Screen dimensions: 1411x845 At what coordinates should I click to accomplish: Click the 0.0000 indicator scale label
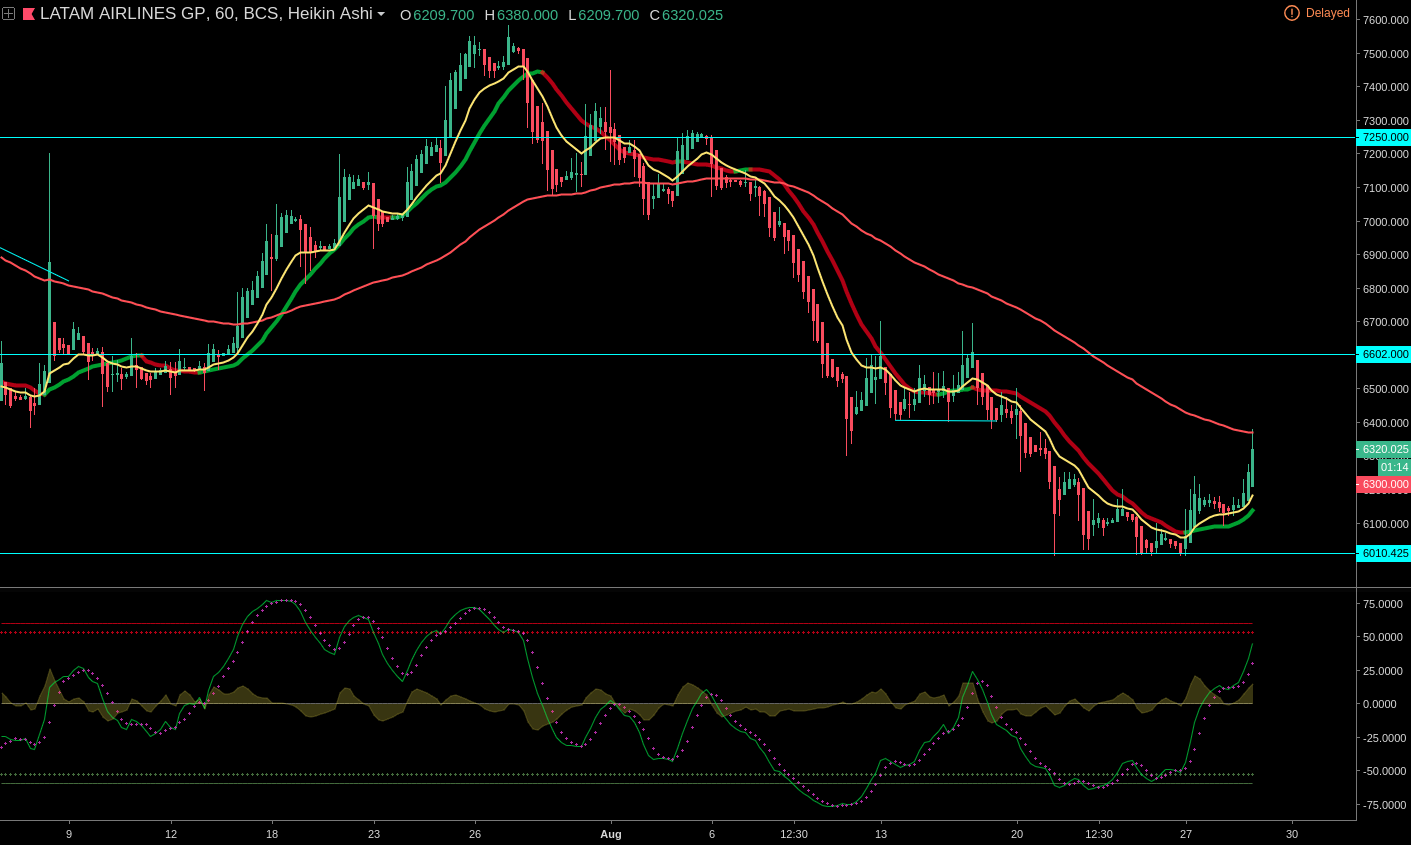point(1381,704)
